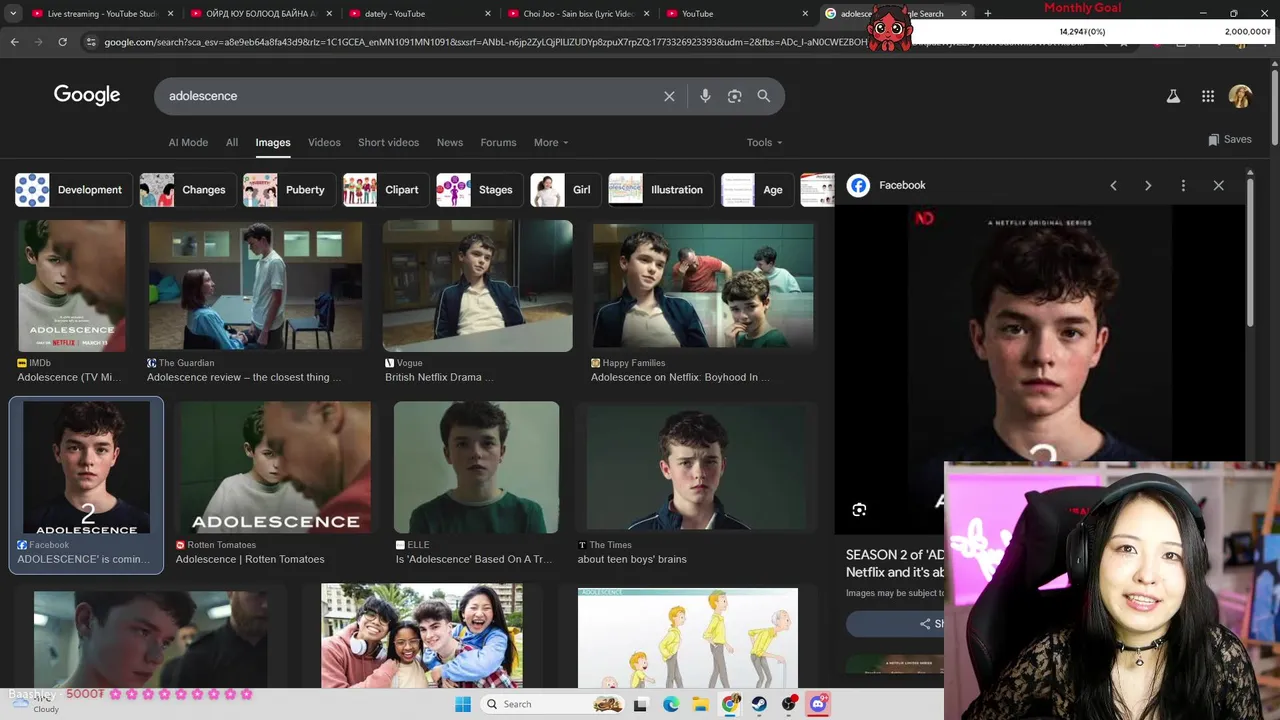Image resolution: width=1280 pixels, height=720 pixels.
Task: Open Saves collection
Action: click(x=1230, y=139)
